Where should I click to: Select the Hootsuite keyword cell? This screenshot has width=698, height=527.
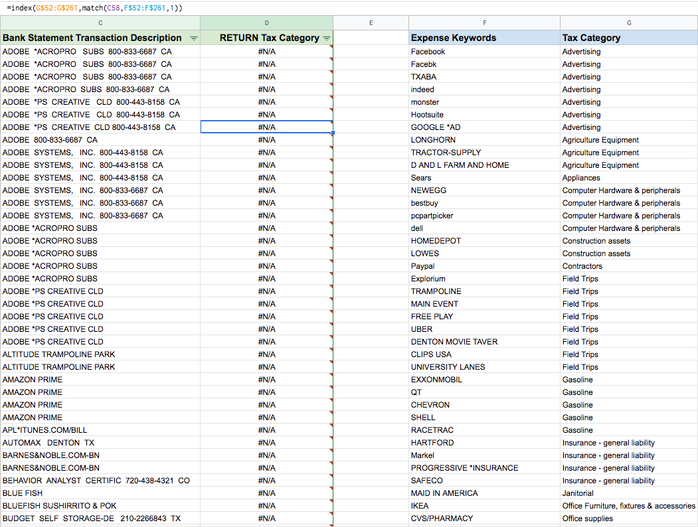click(484, 114)
